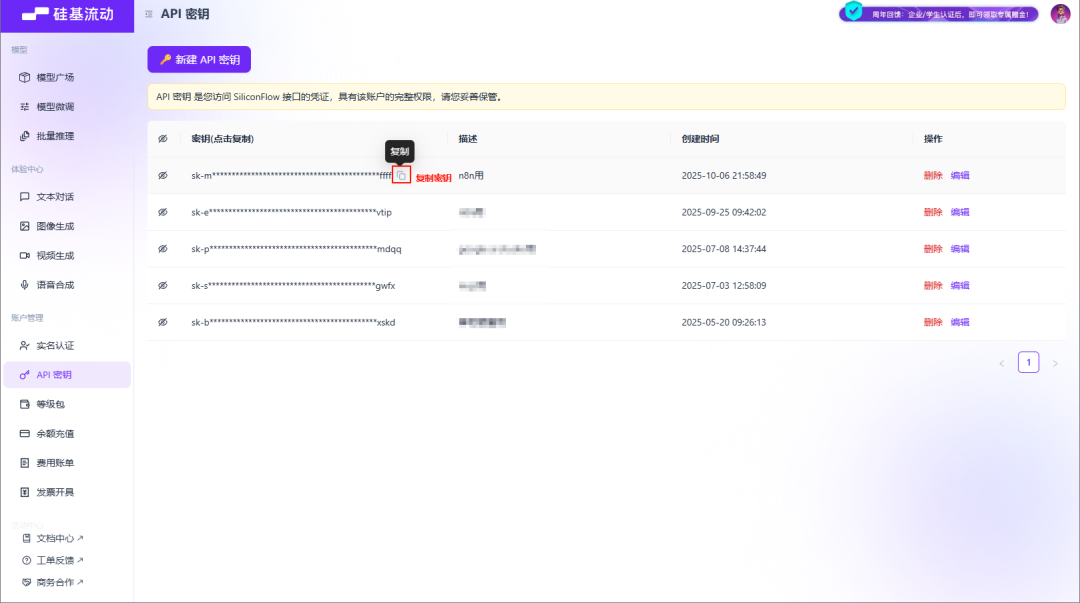Delete the key created 2025-07-03
This screenshot has width=1080, height=603.
[x=933, y=285]
